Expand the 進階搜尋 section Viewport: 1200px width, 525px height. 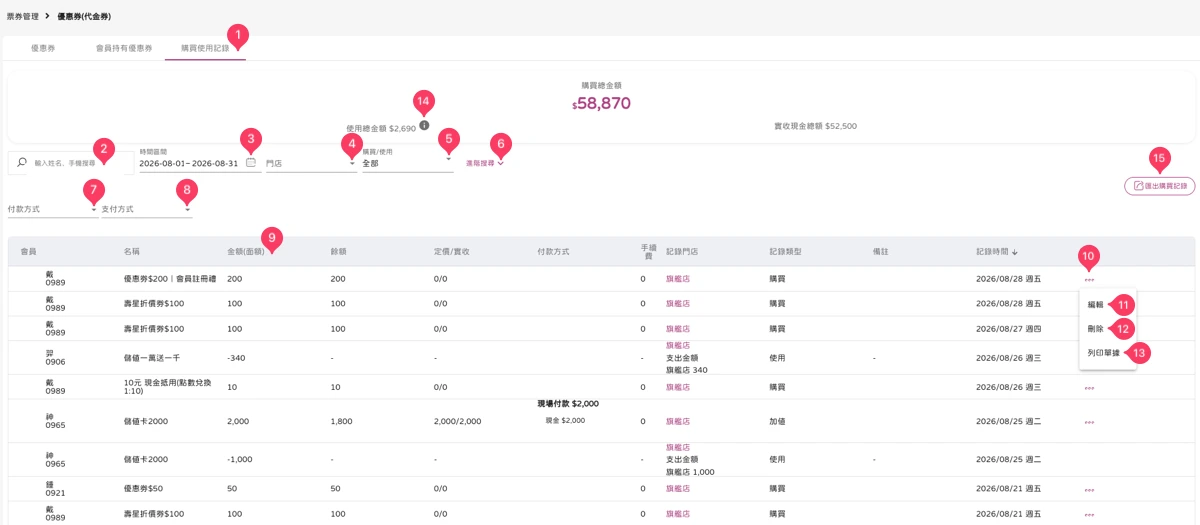click(485, 163)
